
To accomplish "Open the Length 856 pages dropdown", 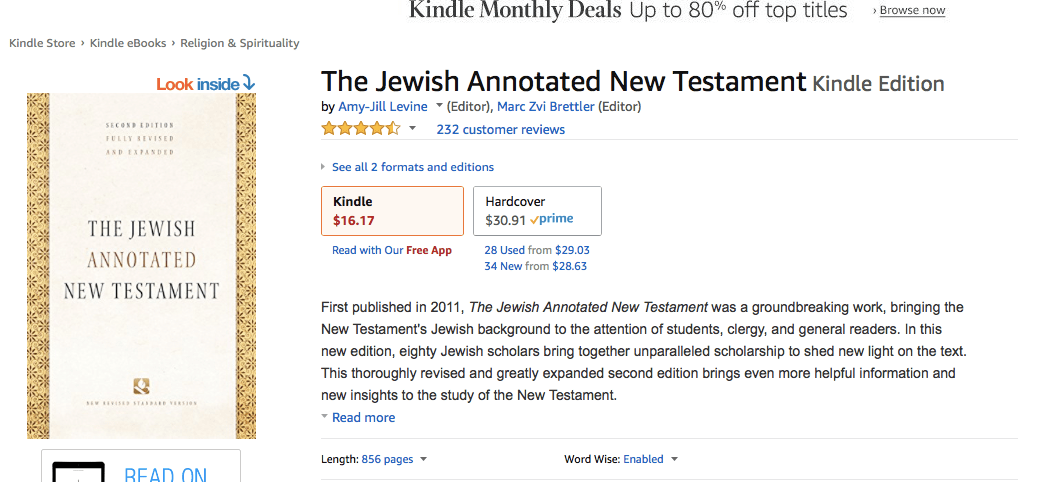I will (423, 459).
